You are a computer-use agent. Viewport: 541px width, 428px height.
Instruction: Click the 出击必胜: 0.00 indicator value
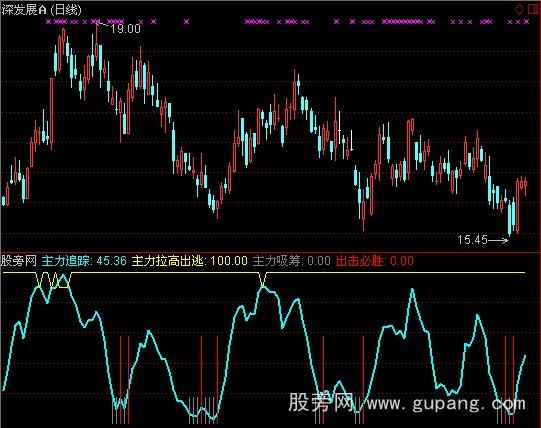tap(375, 261)
